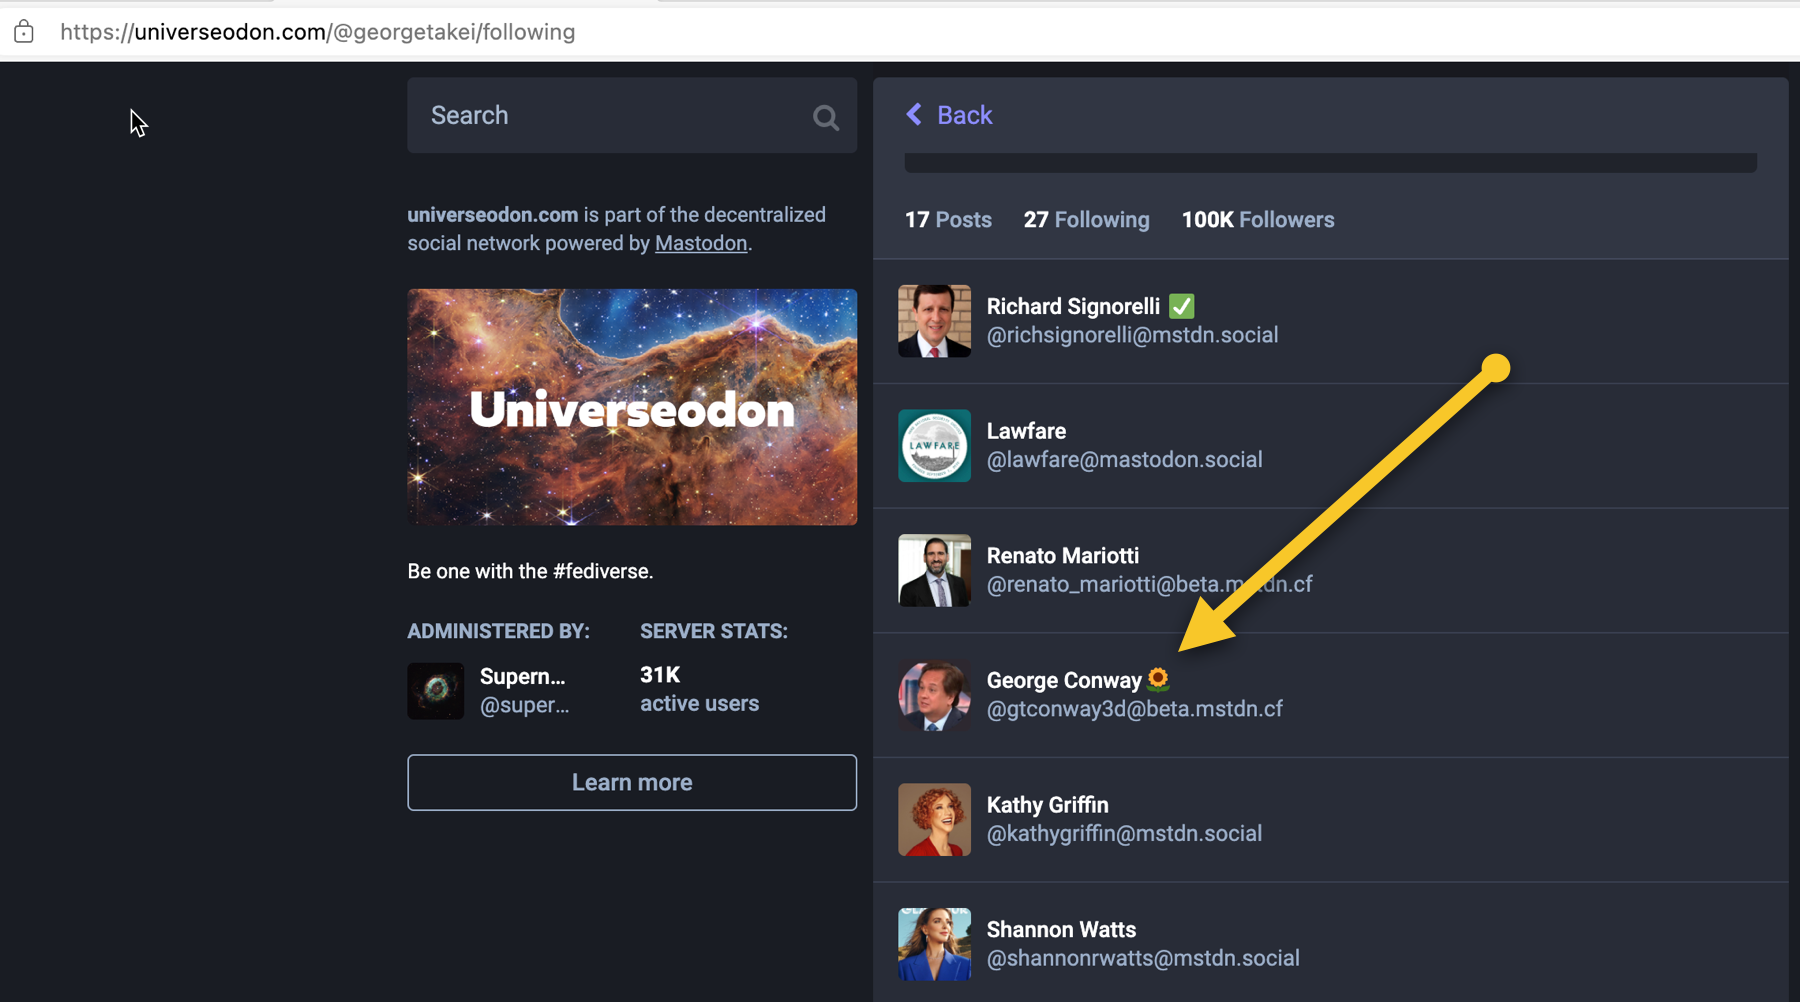This screenshot has height=1002, width=1800.
Task: Click handle @lawfare@mastodon.social
Action: coord(1124,460)
